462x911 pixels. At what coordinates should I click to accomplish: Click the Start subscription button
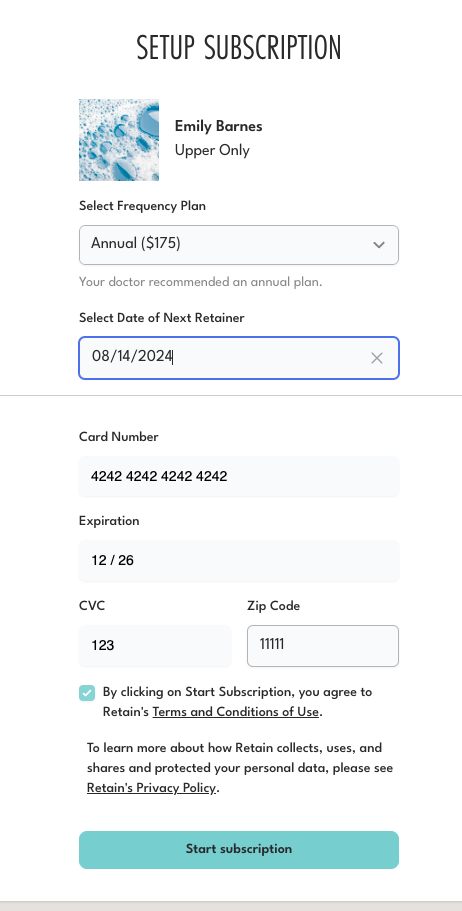[x=239, y=849]
